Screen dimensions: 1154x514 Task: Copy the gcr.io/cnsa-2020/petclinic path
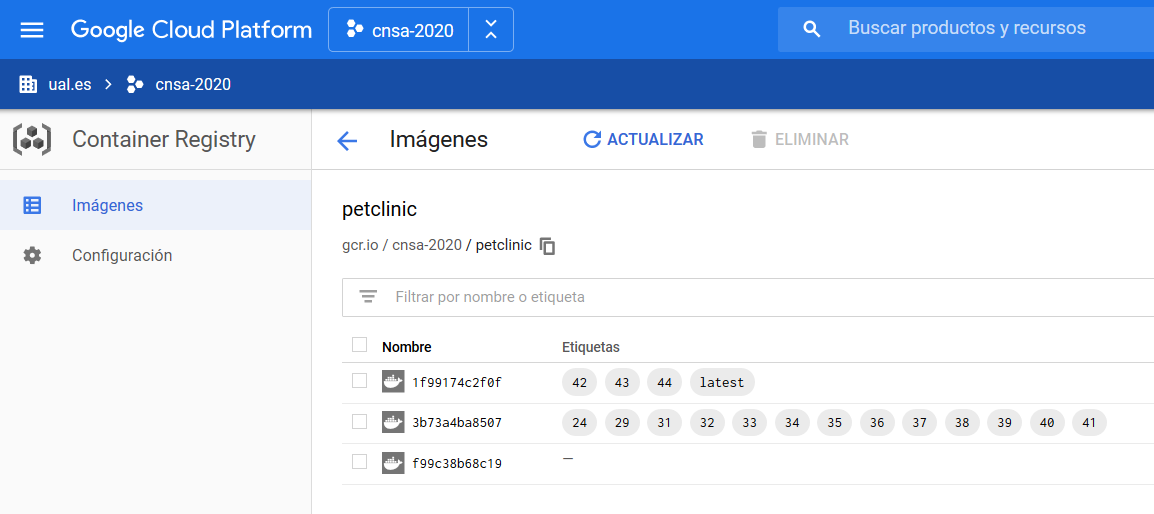coord(548,246)
